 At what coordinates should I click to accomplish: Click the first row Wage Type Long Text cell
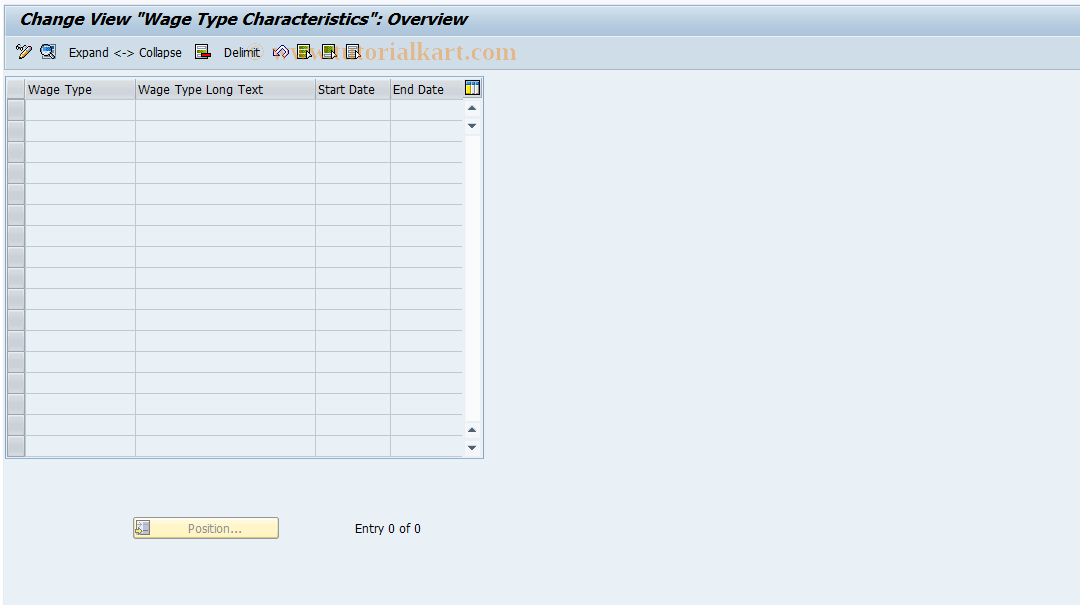click(x=225, y=110)
